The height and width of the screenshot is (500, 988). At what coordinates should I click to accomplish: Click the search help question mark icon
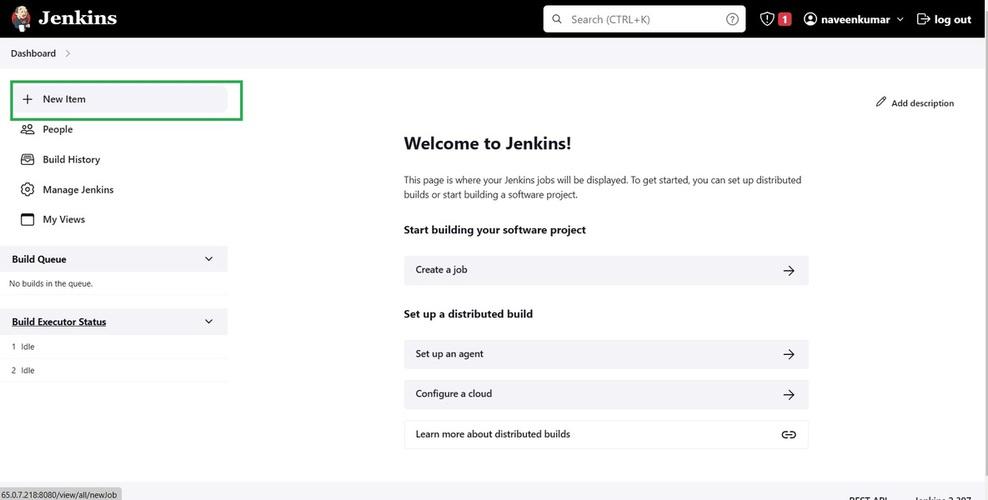tap(732, 19)
